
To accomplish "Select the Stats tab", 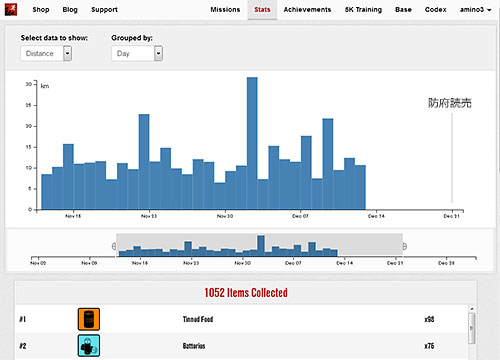I will [x=262, y=10].
